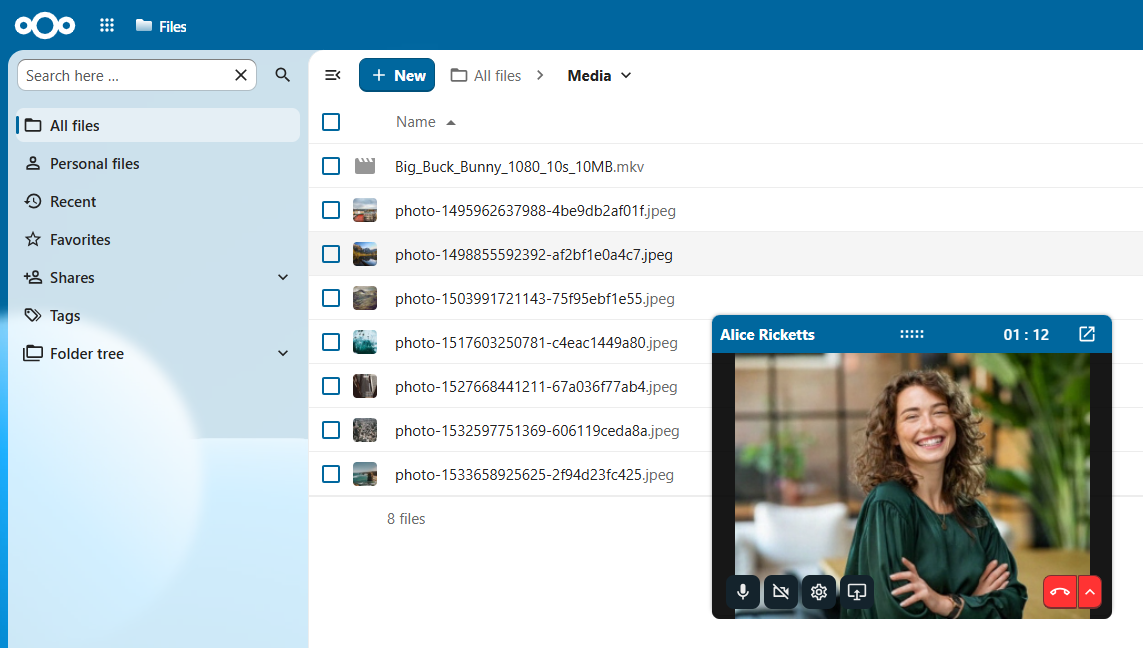
Task: Open the Media folder dropdown
Action: 599,76
